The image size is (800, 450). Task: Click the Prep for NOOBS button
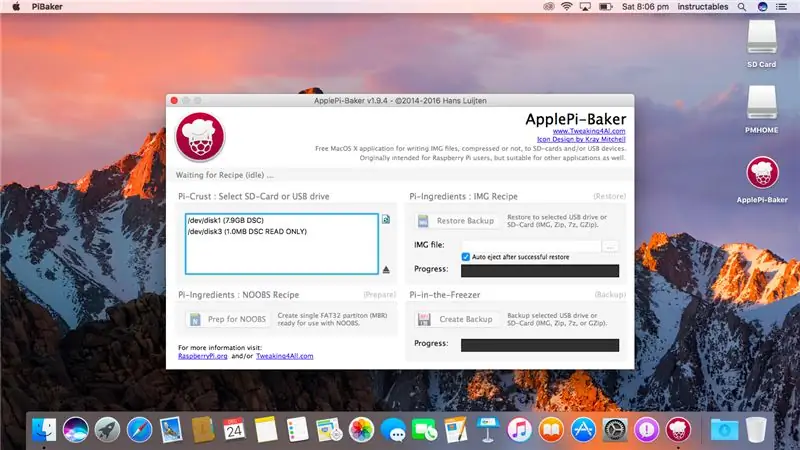pyautogui.click(x=228, y=319)
